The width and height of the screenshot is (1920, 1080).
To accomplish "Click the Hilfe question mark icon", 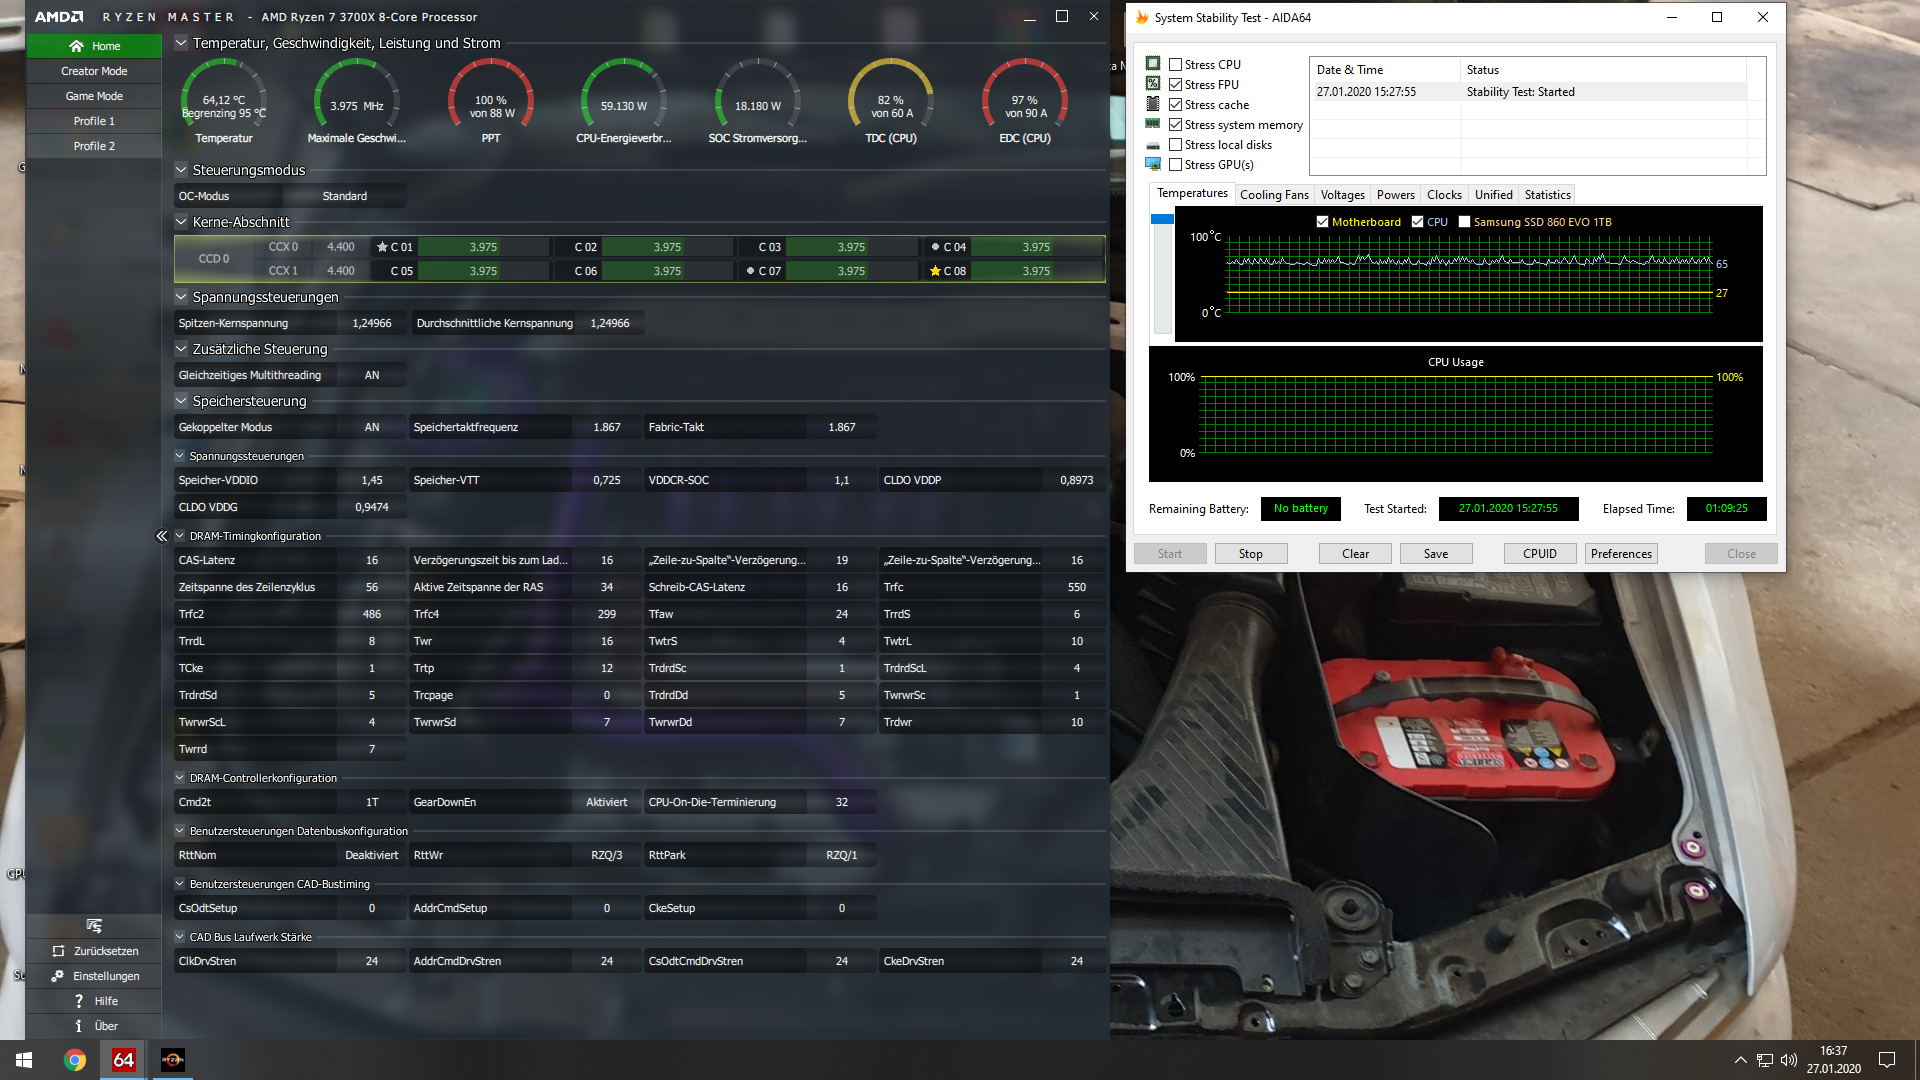I will point(79,1001).
